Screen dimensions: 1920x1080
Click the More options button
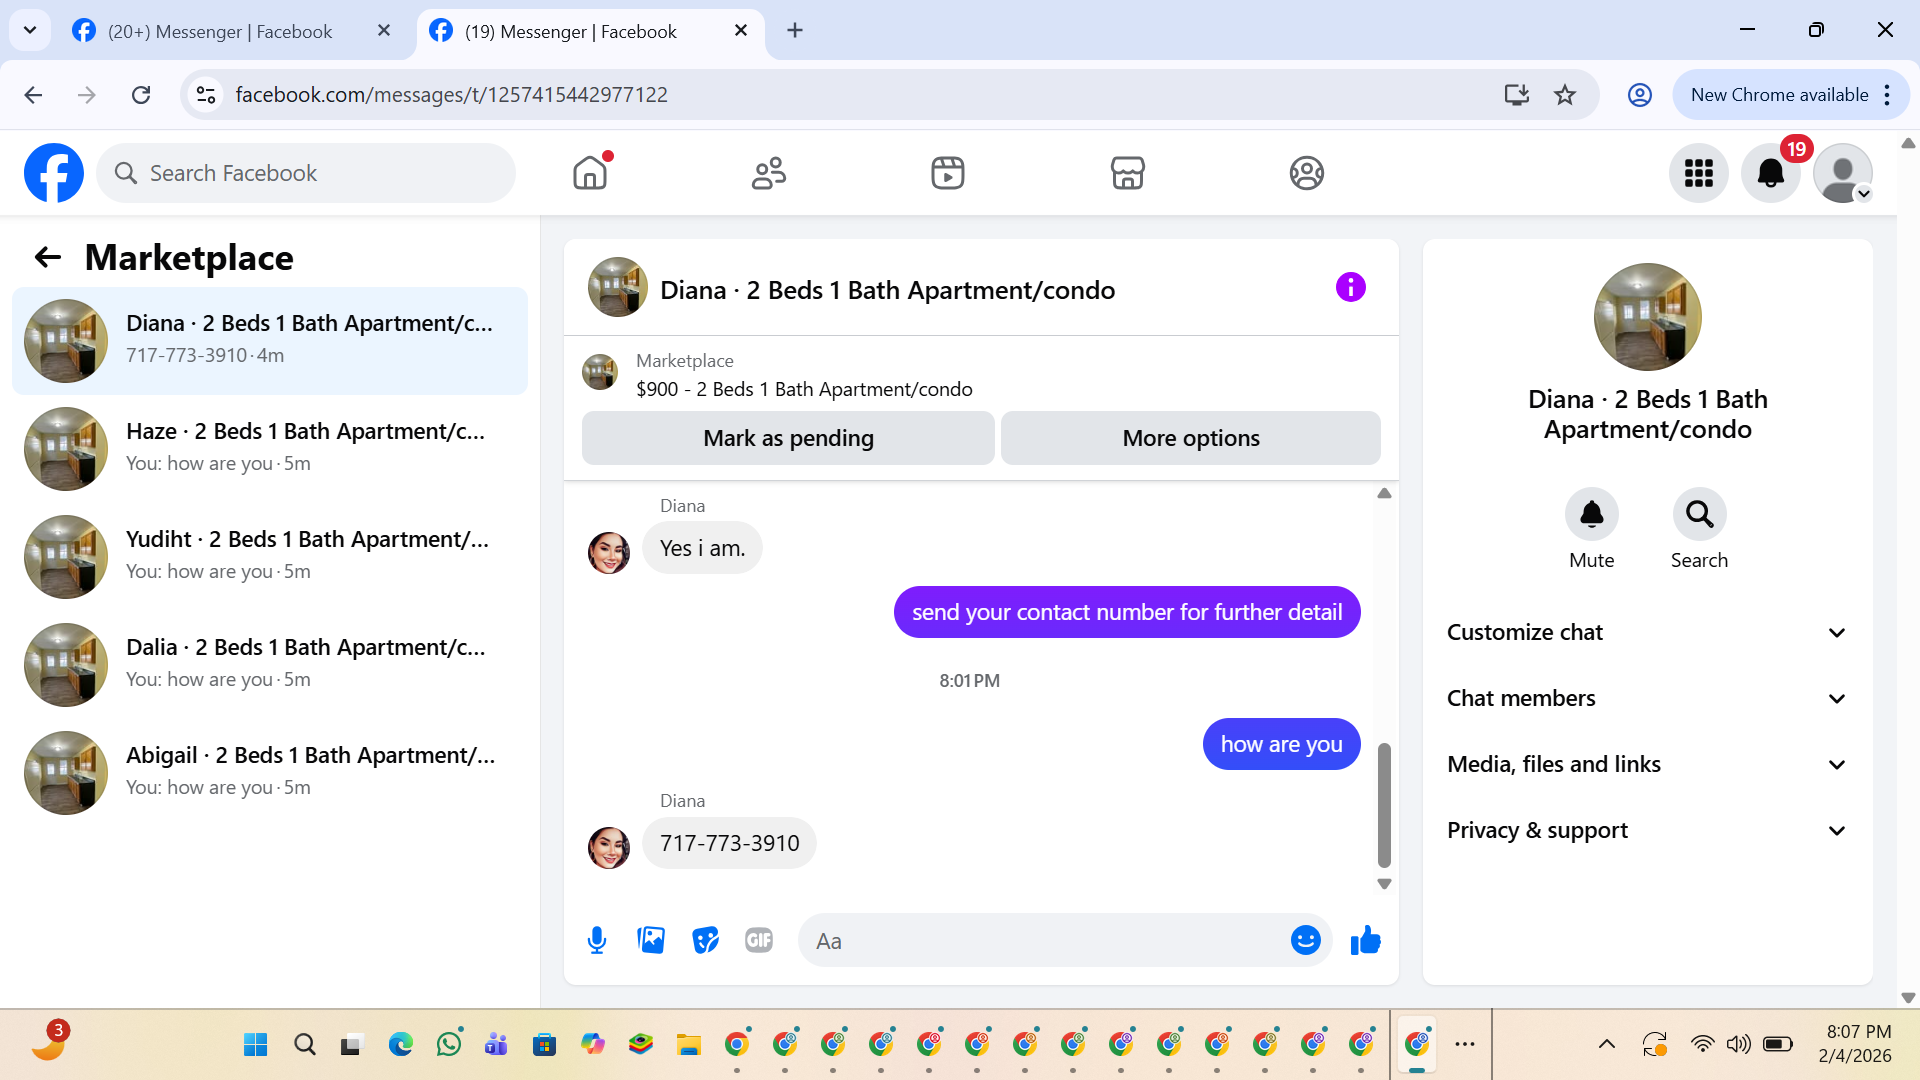tap(1190, 438)
